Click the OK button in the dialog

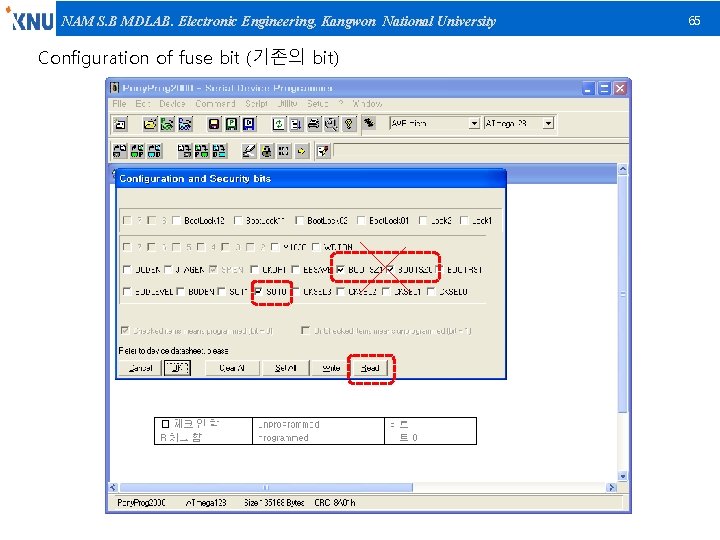(x=177, y=368)
